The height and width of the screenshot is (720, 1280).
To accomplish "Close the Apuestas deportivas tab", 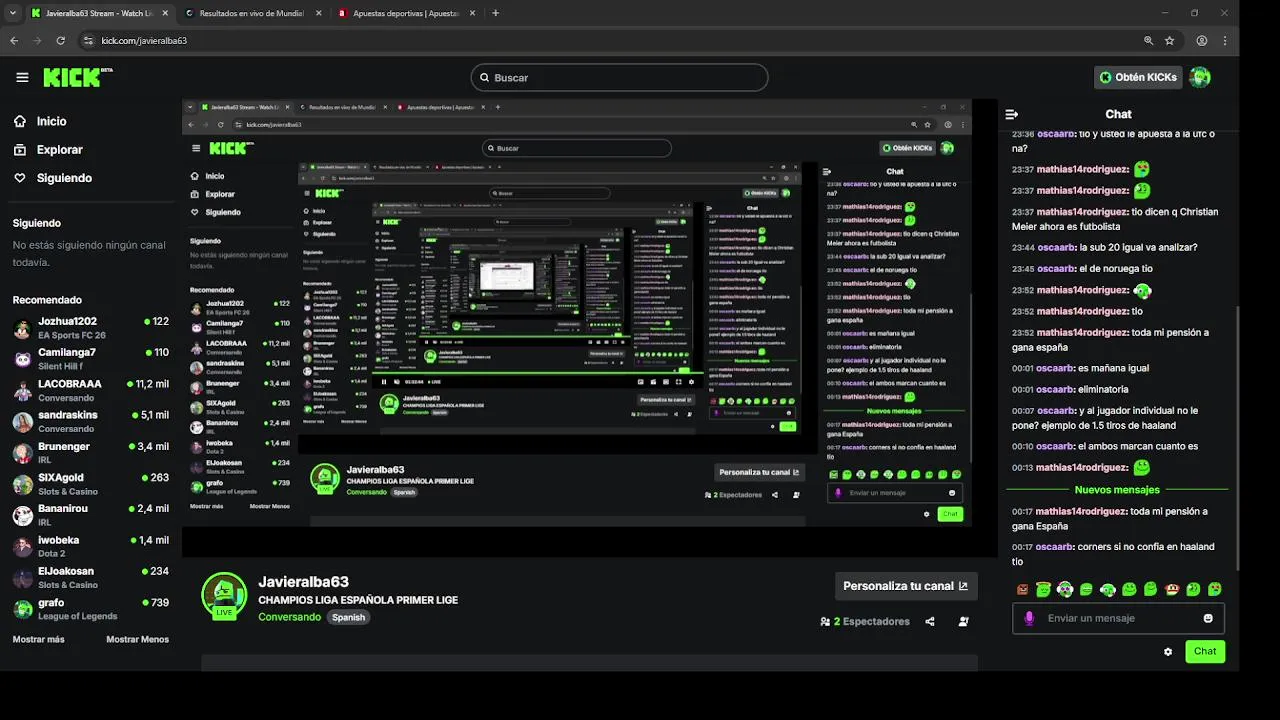I will coord(471,13).
